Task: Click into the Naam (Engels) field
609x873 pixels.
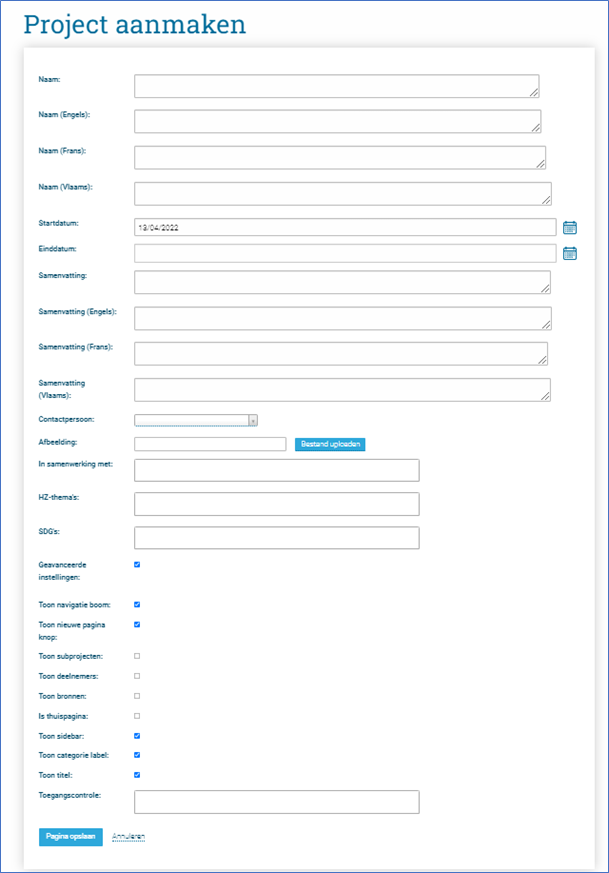Action: pos(338,121)
